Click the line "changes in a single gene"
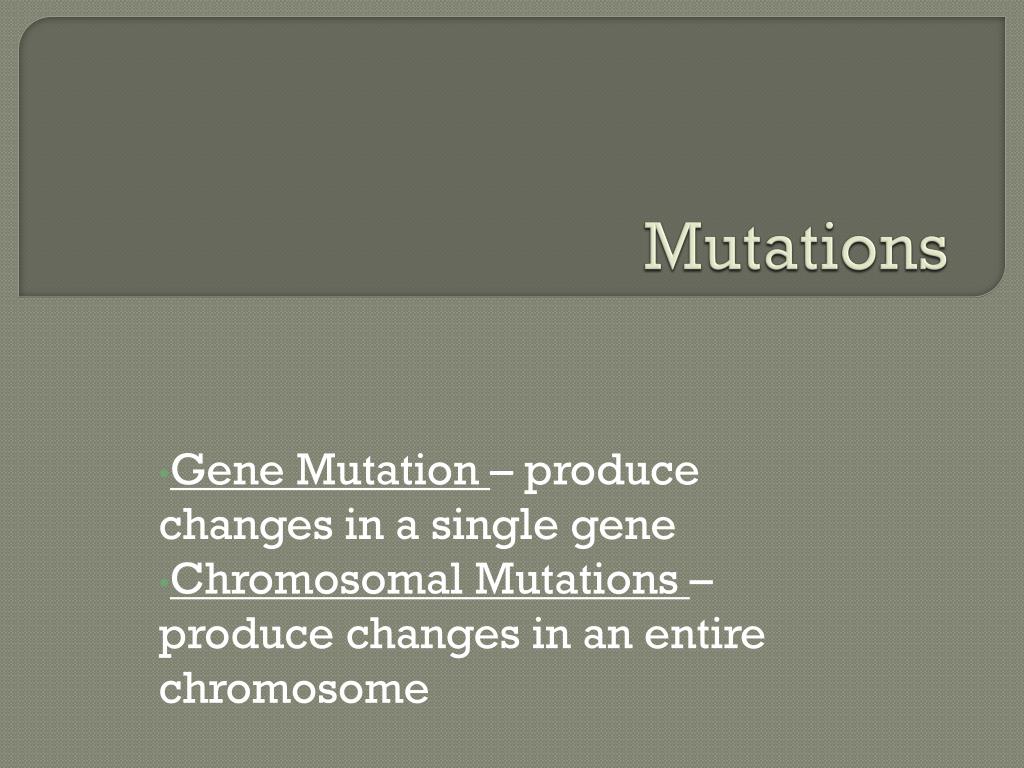The width and height of the screenshot is (1024, 768). click(417, 526)
